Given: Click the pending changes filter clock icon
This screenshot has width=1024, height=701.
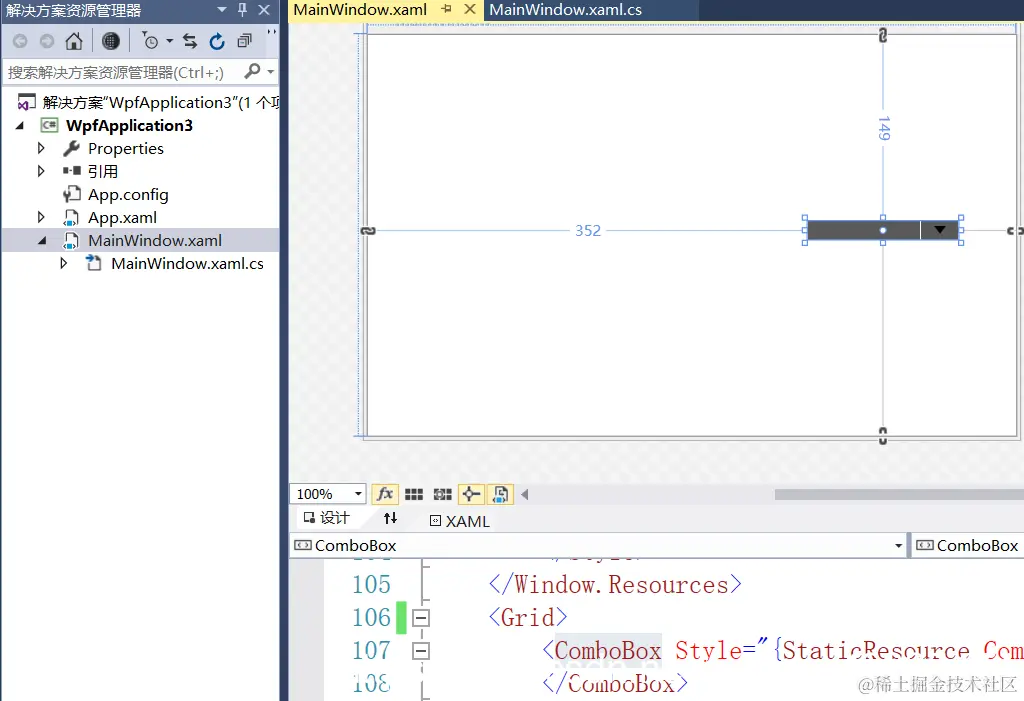Looking at the screenshot, I should coord(150,41).
